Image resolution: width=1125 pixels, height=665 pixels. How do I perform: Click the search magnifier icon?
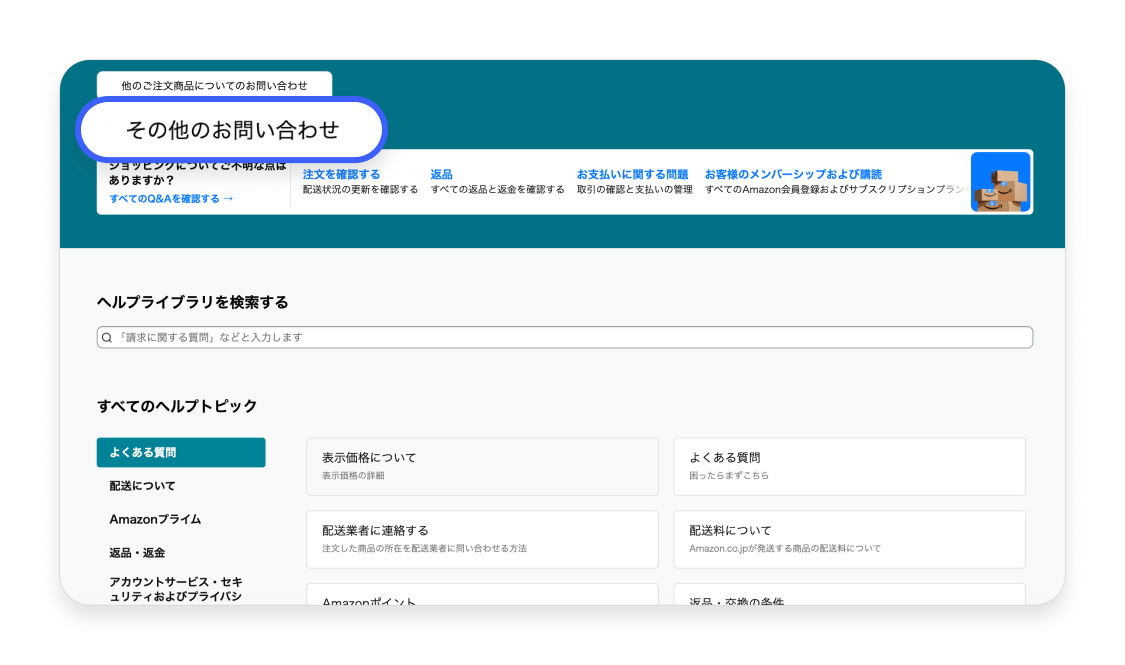tap(107, 338)
